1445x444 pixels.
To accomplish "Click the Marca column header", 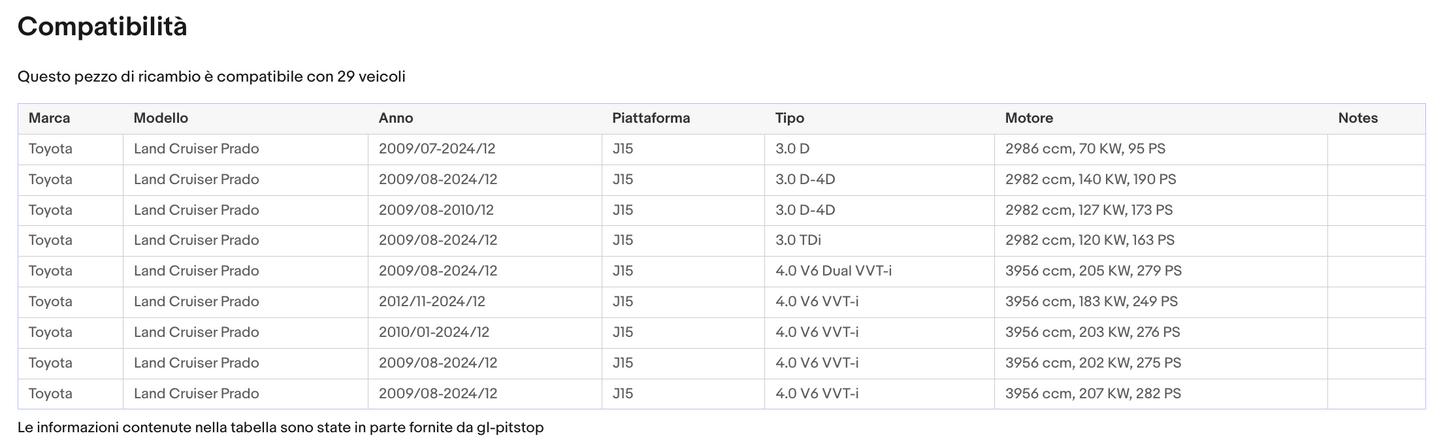I will 49,118.
